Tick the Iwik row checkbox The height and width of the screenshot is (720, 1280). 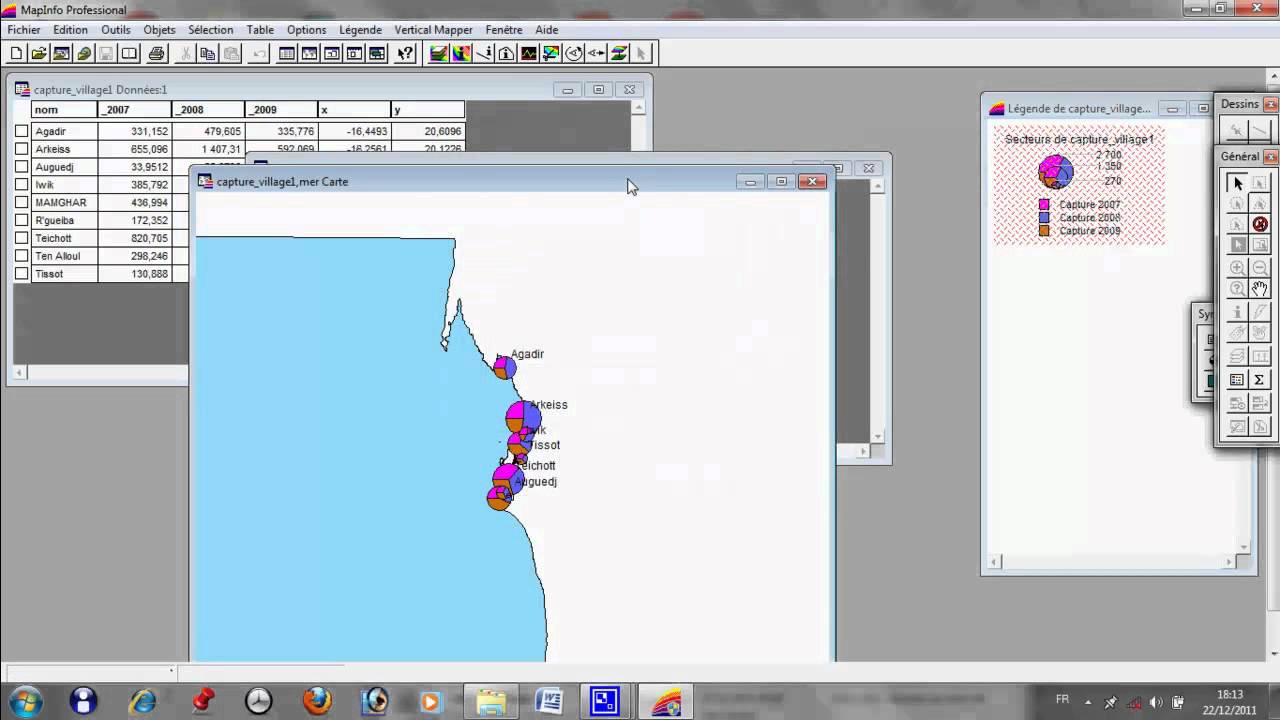[21, 185]
